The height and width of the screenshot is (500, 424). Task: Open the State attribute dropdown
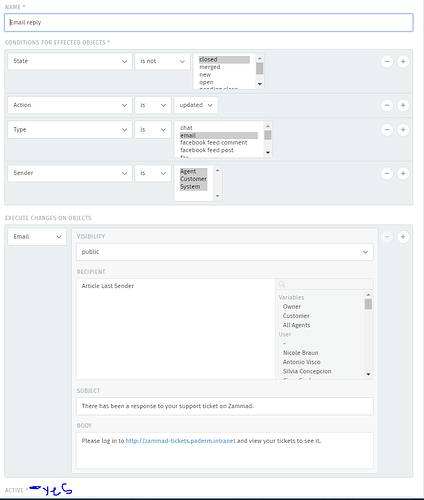(x=70, y=61)
